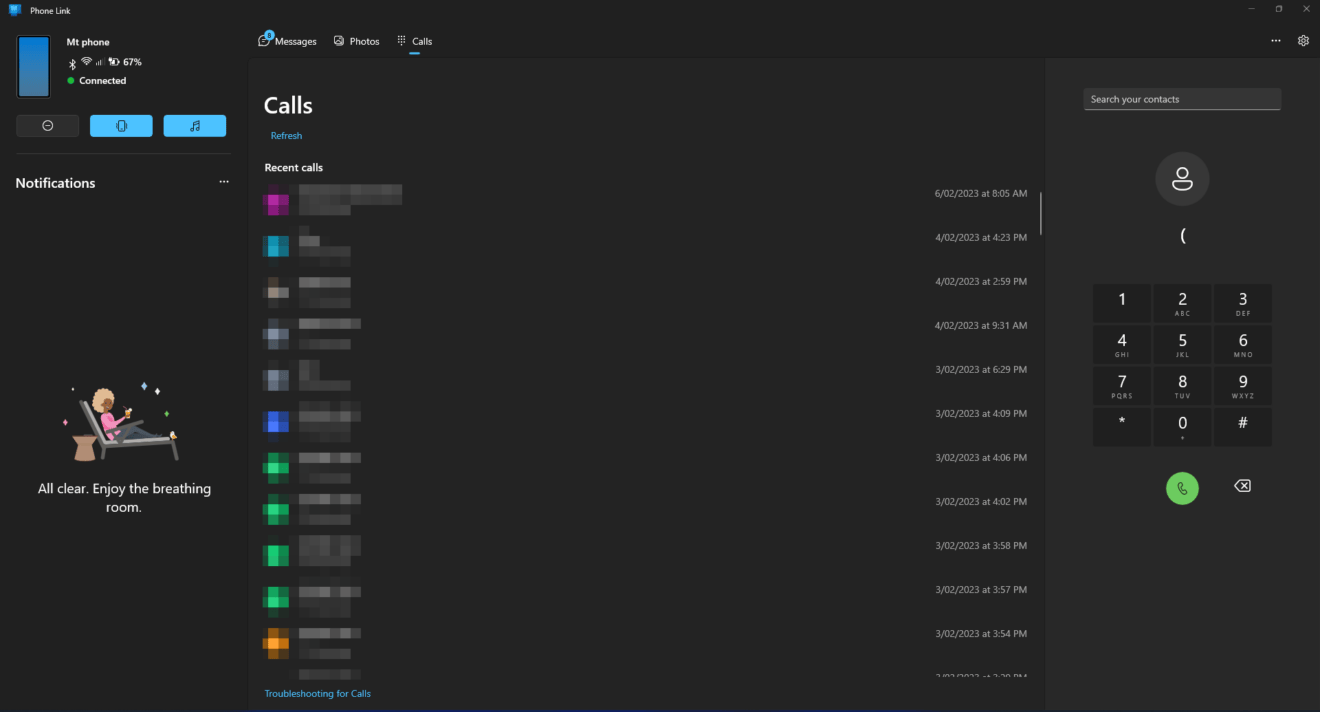Open the settings gear icon

click(1303, 41)
